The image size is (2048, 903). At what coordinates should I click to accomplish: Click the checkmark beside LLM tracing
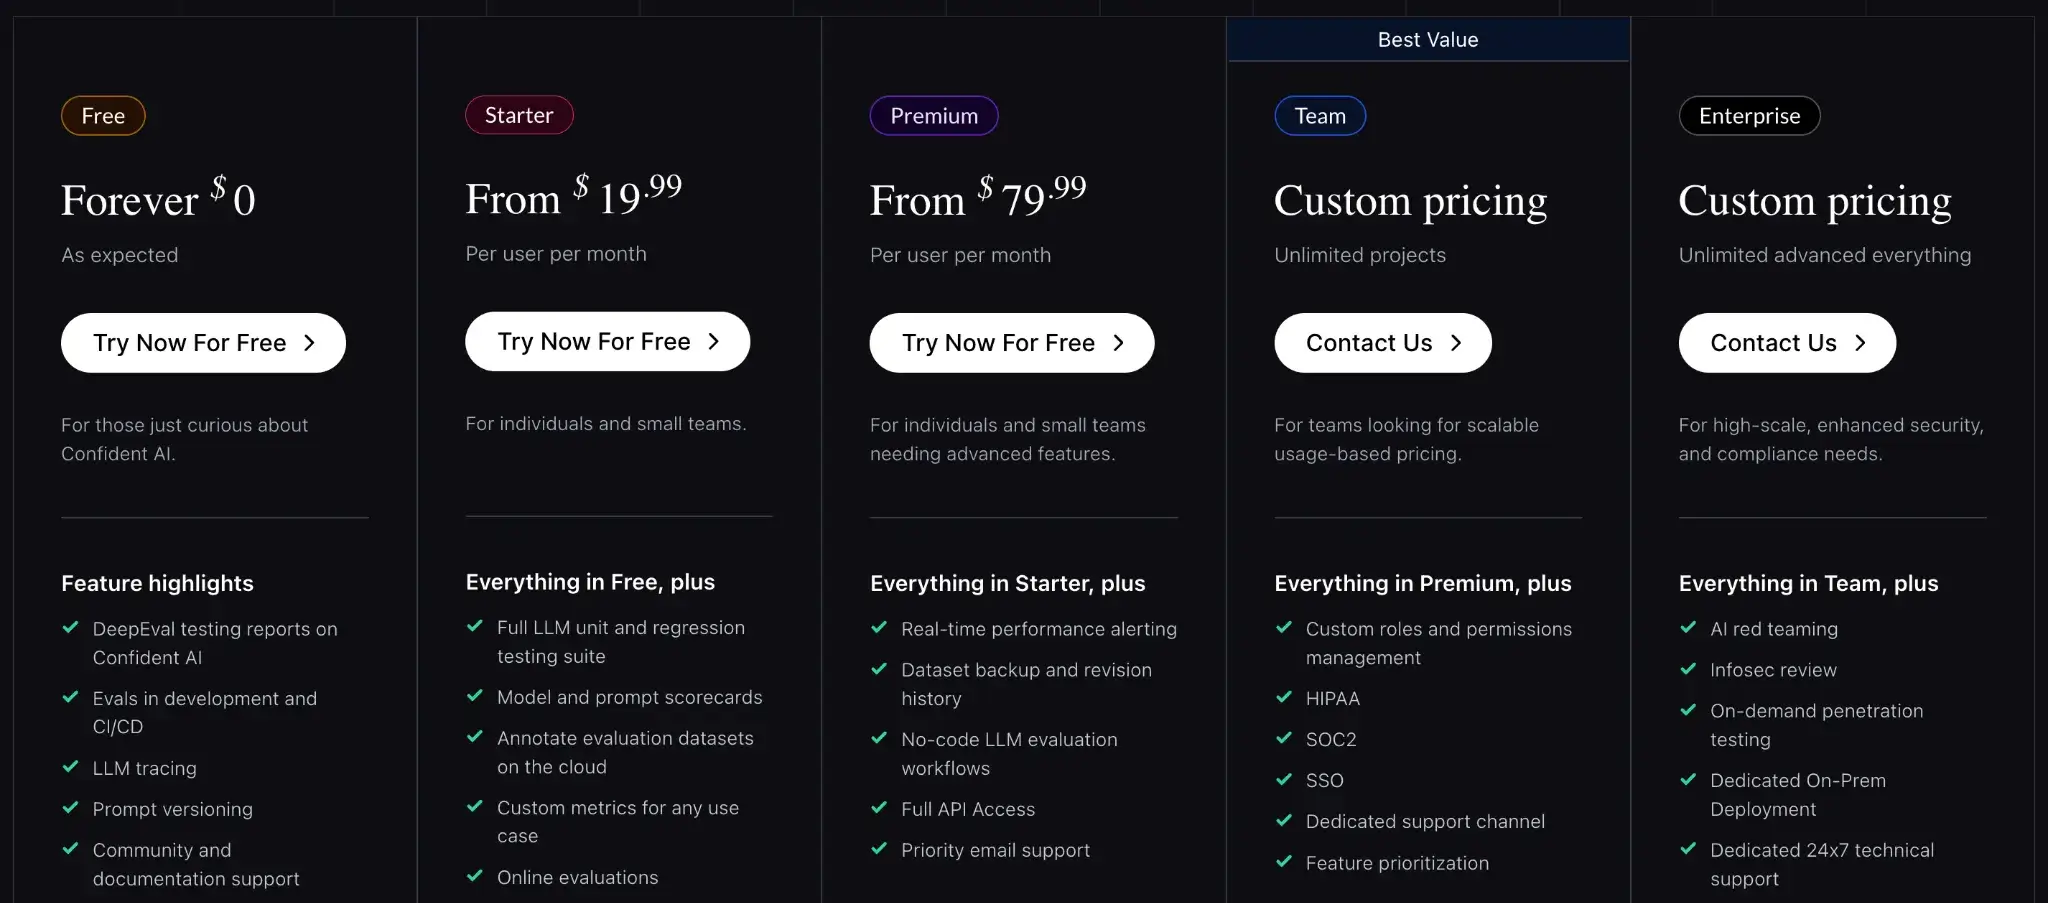[x=71, y=767]
